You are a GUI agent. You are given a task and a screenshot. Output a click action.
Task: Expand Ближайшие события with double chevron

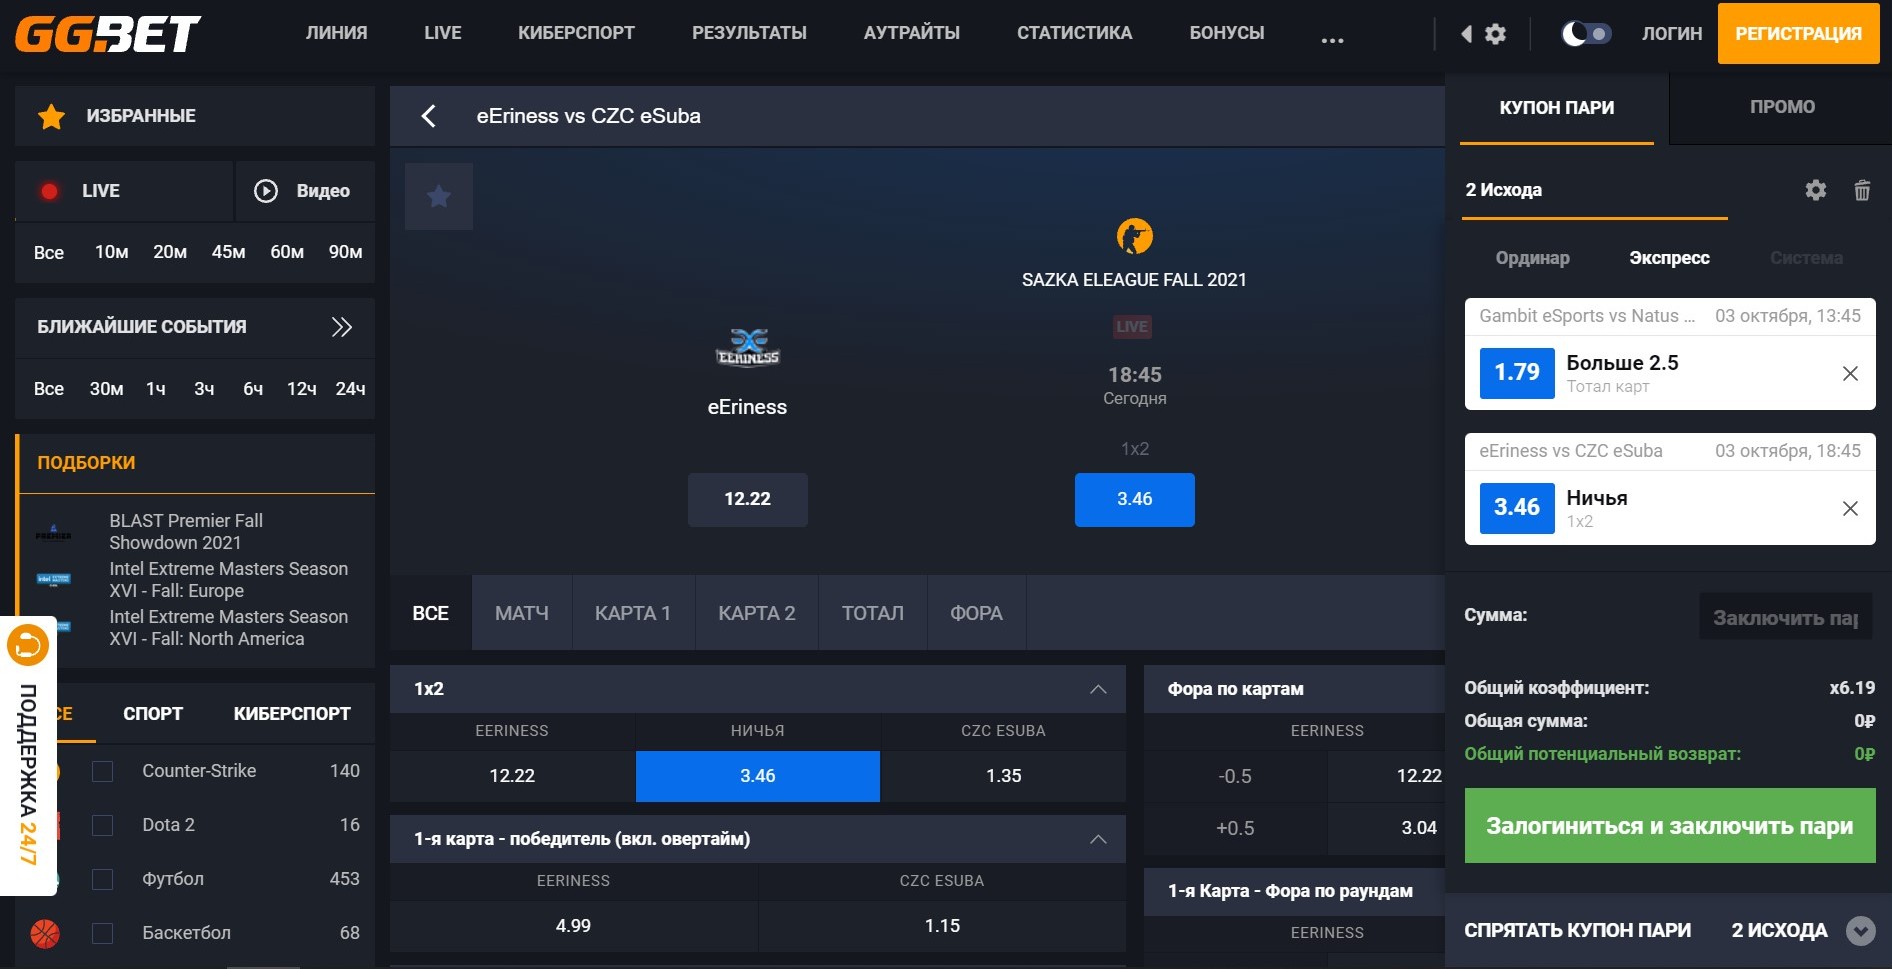(342, 327)
